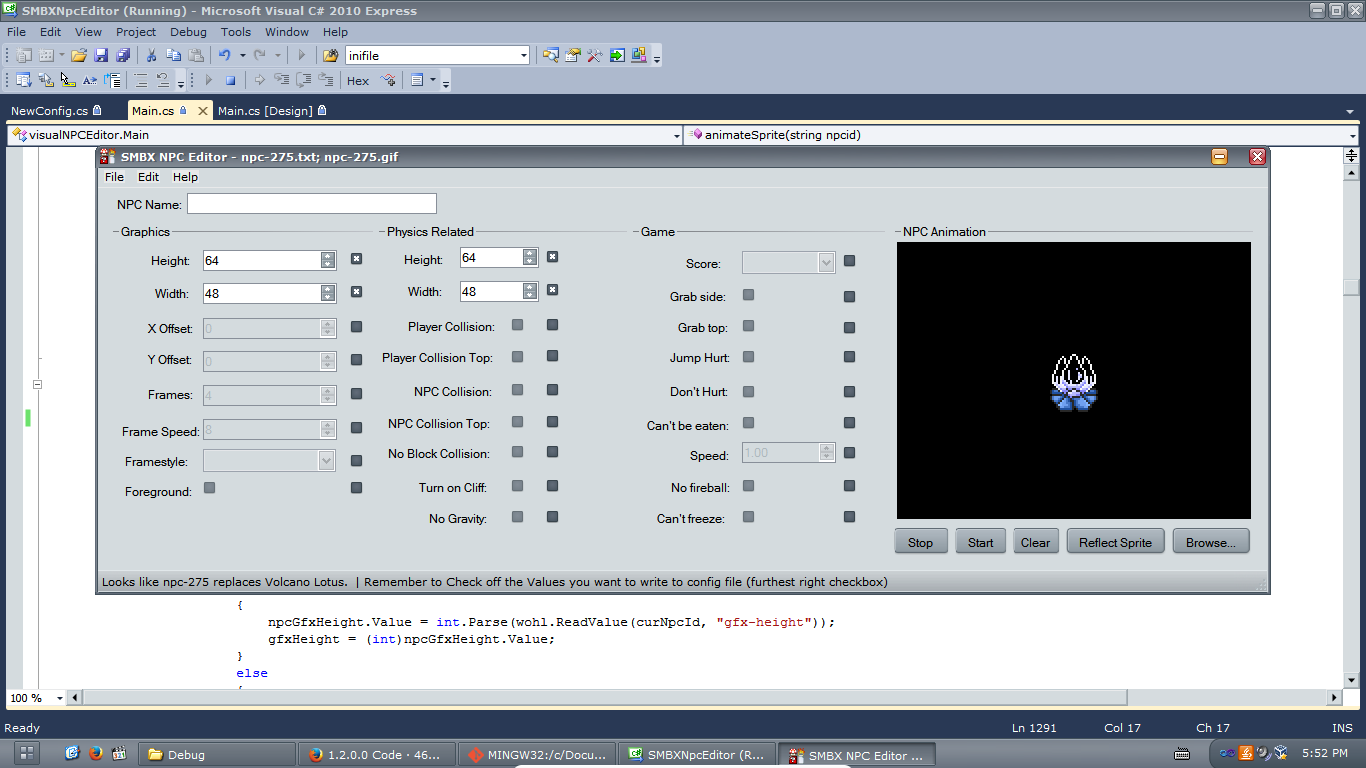1366x768 pixels.
Task: Toggle the No Gravity value checkbox
Action: point(517,517)
